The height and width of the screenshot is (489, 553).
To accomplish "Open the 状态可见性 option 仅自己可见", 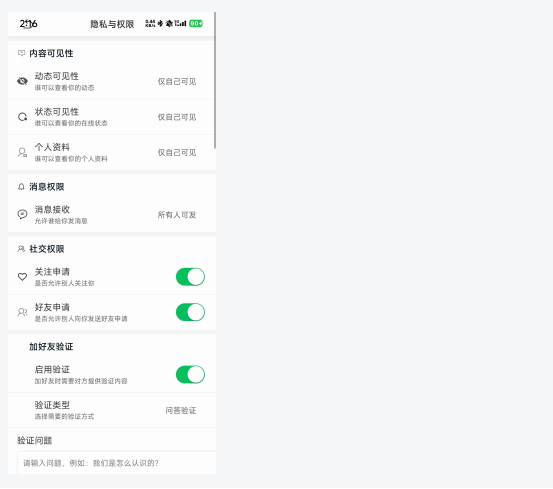I will [177, 117].
